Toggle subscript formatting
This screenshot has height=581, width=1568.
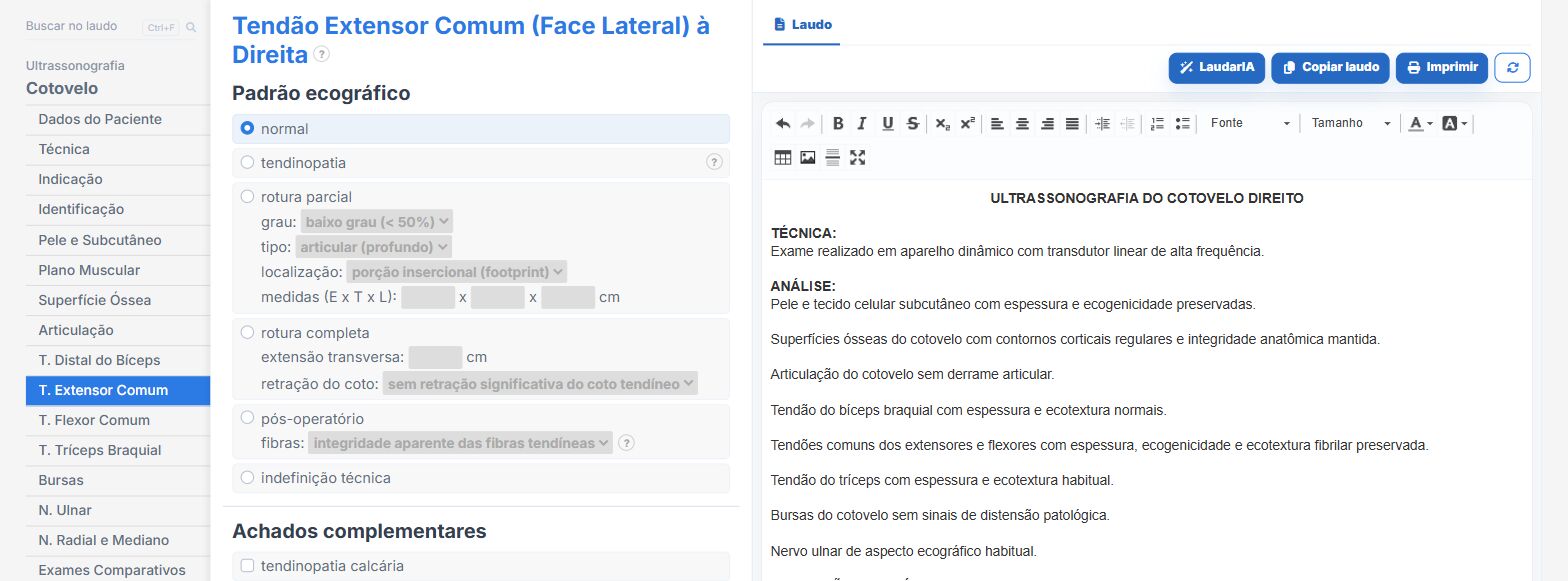coord(942,124)
